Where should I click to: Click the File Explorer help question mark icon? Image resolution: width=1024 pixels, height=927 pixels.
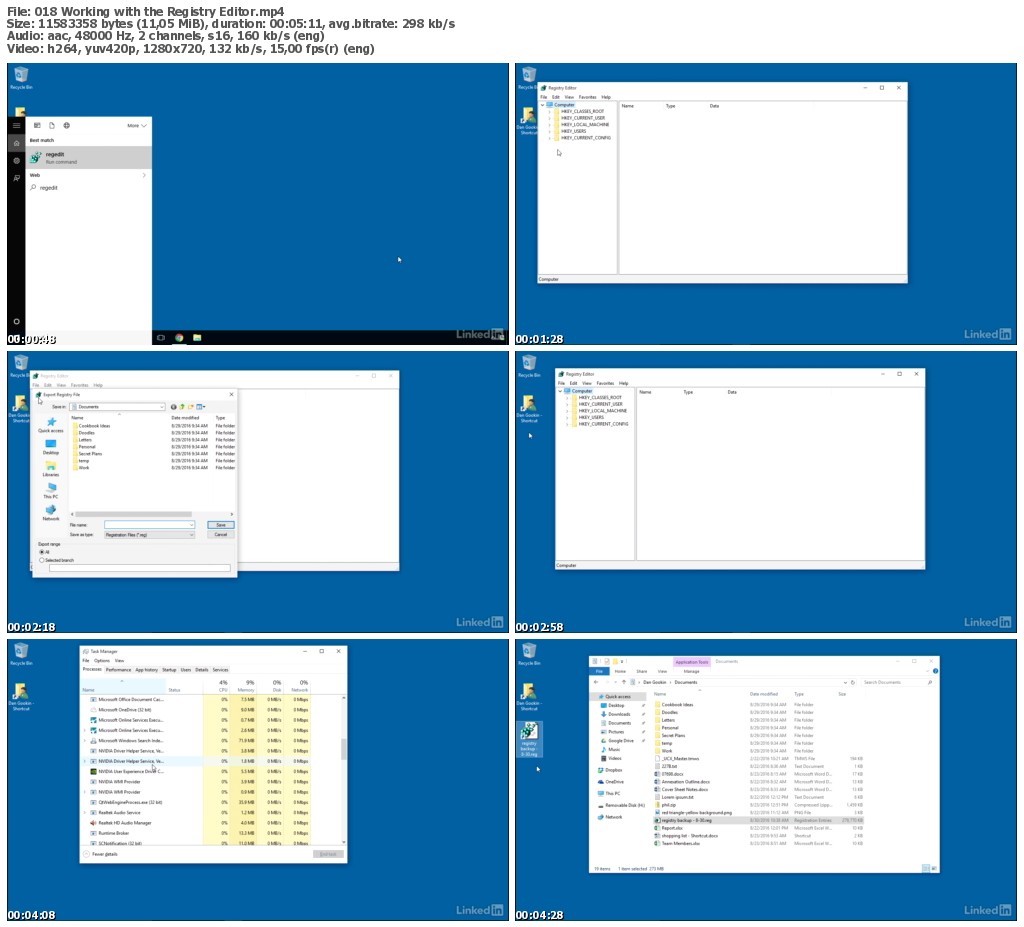click(x=935, y=671)
